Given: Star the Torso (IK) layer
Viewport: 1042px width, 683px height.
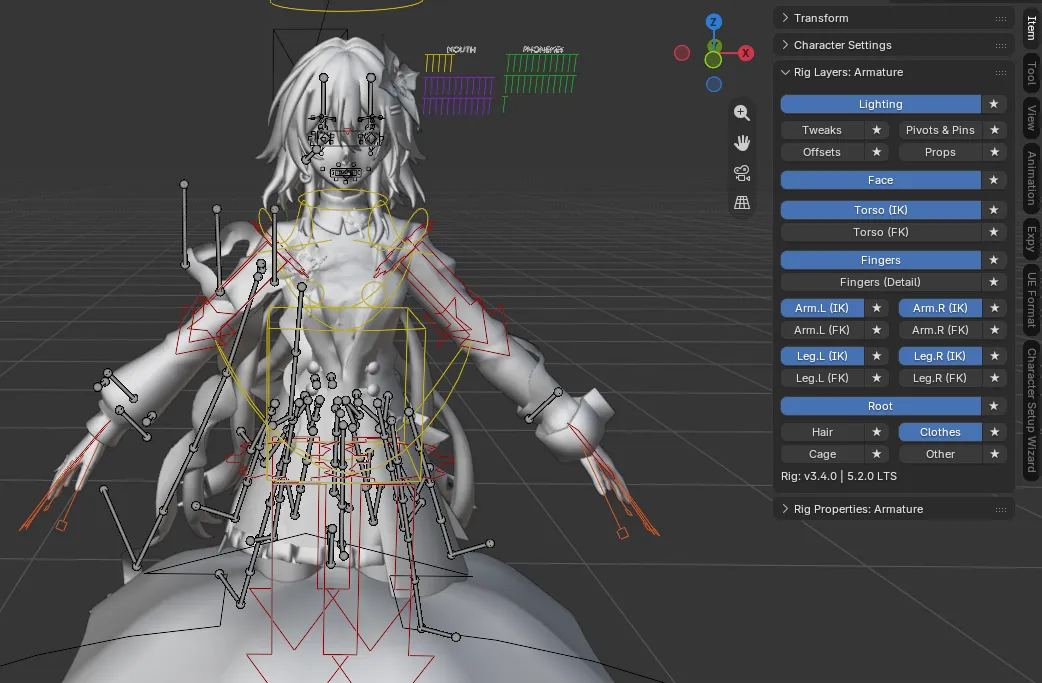Looking at the screenshot, I should click(x=993, y=210).
